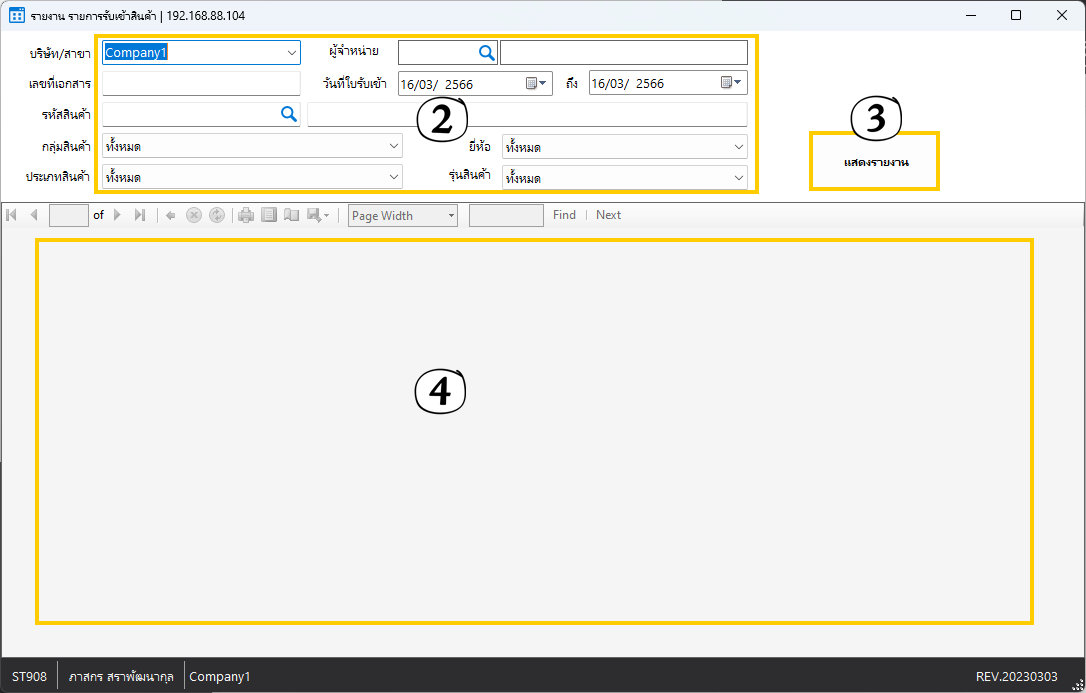Image resolution: width=1086 pixels, height=693 pixels.
Task: Click the refresh report icon
Action: pyautogui.click(x=216, y=215)
